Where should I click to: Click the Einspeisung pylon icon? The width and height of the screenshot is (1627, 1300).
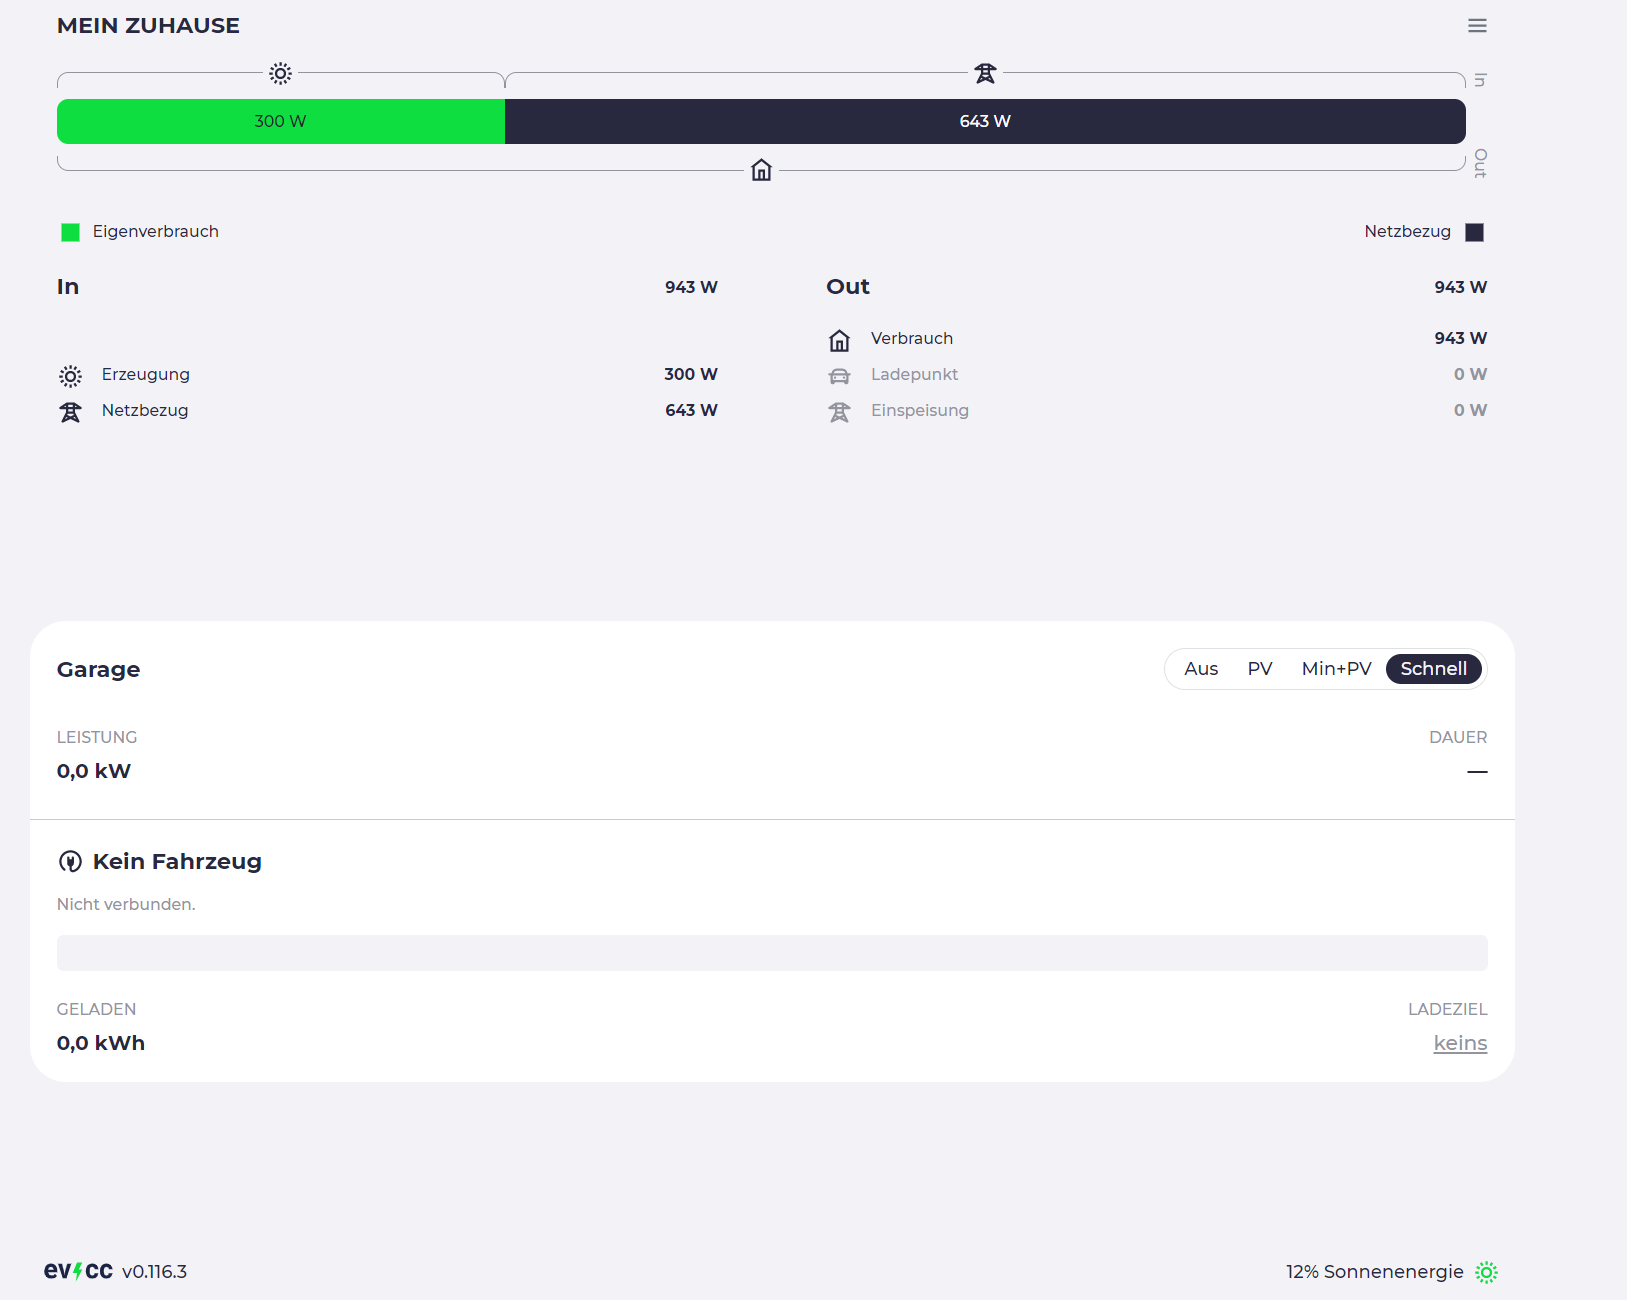coord(840,411)
